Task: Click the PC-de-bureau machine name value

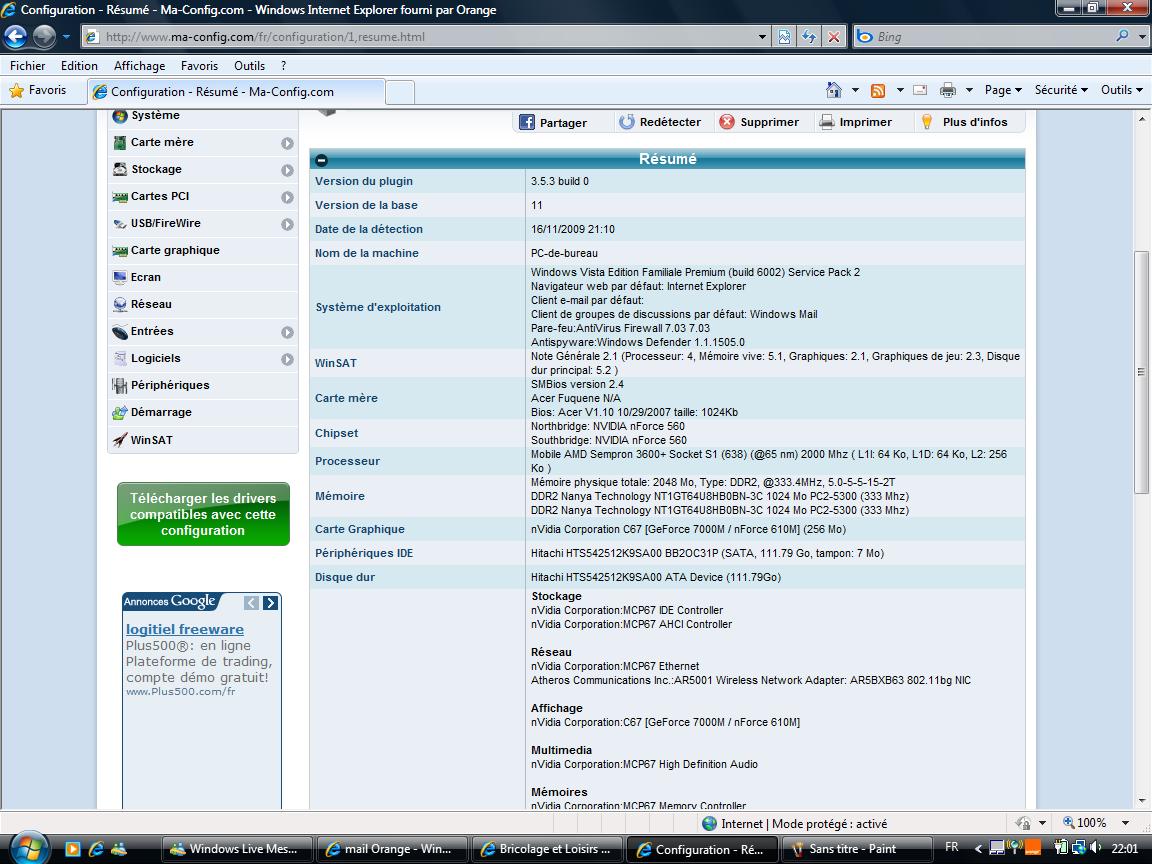Action: 564,253
